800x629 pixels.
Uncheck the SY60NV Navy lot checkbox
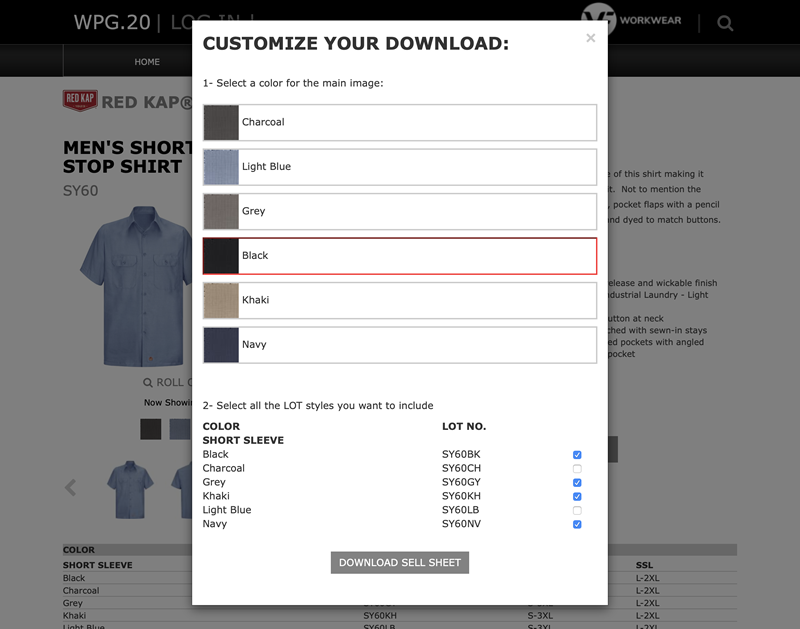(x=577, y=524)
